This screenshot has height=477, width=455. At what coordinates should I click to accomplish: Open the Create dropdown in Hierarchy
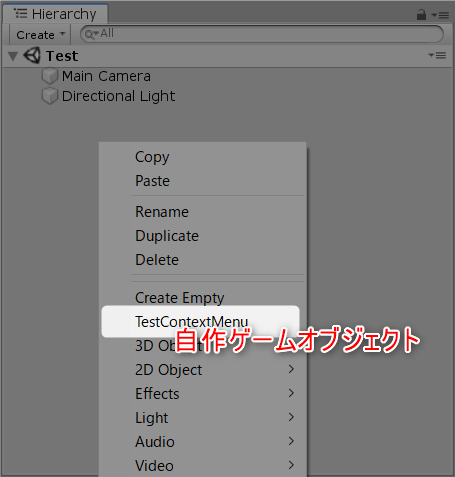click(x=40, y=35)
